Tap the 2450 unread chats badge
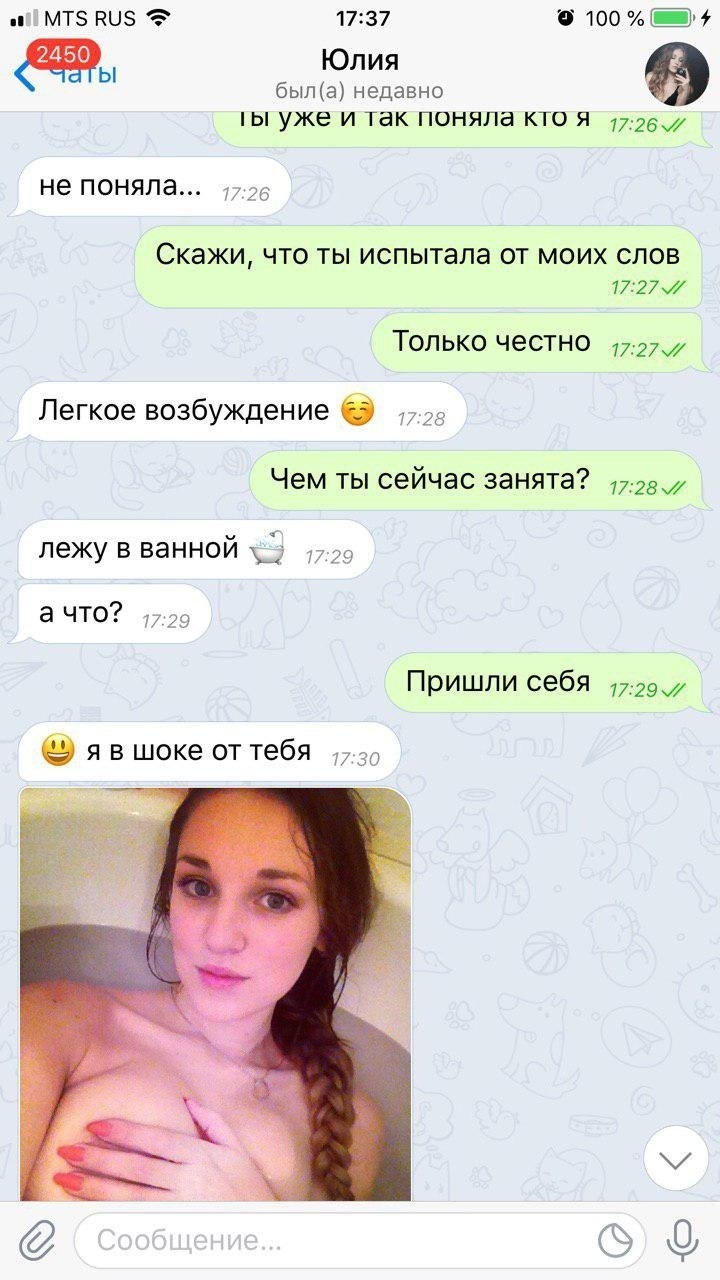 point(63,54)
